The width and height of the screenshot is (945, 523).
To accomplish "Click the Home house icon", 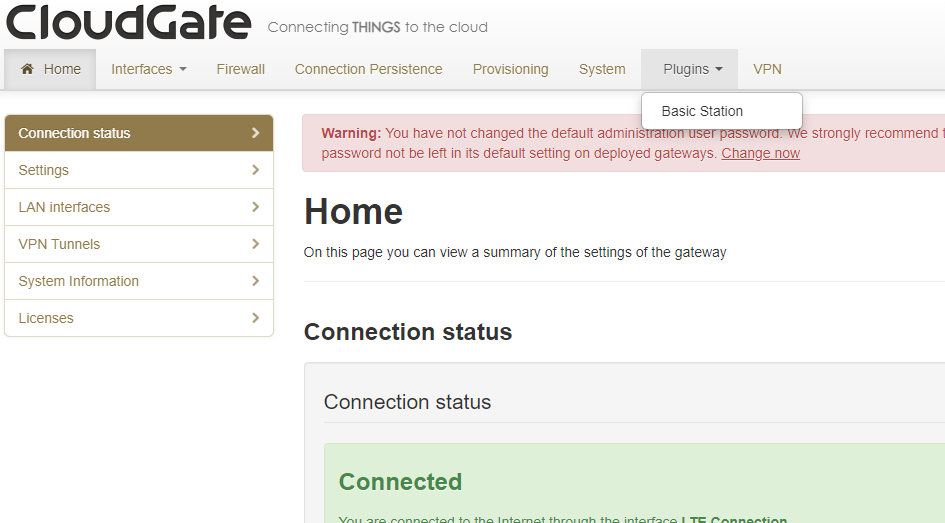I will (27, 69).
